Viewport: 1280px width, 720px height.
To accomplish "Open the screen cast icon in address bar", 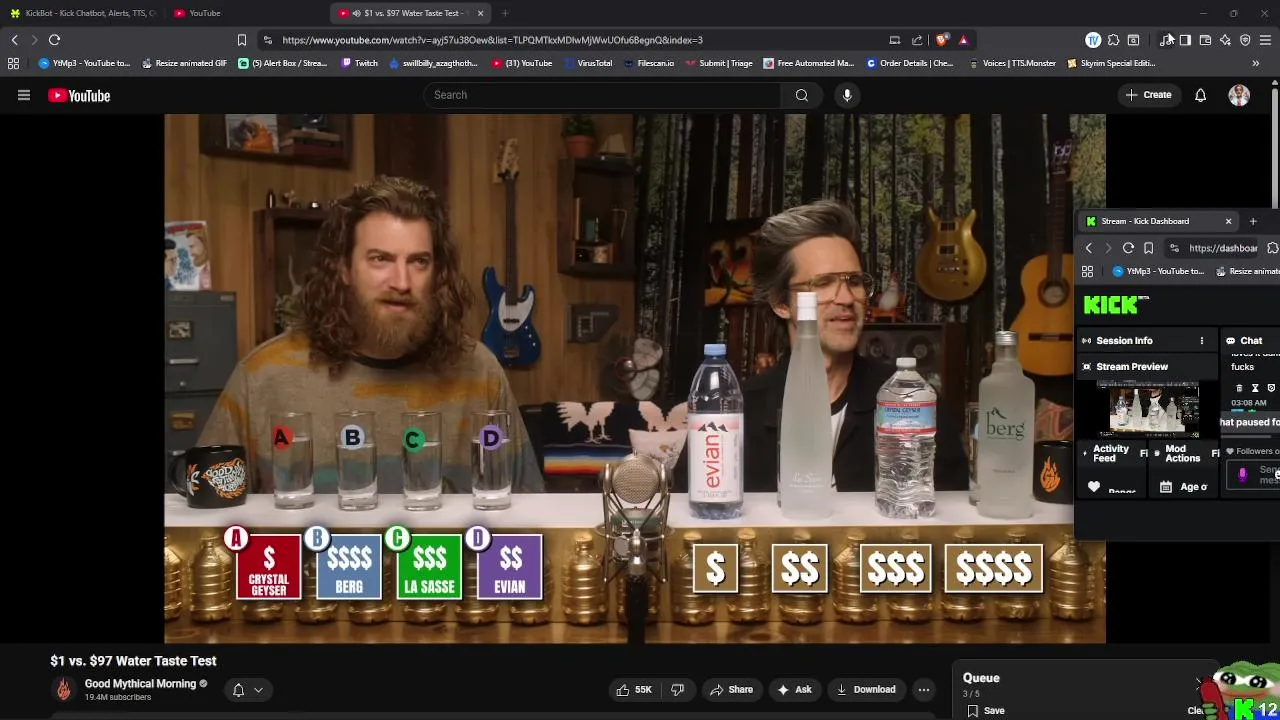I will 895,40.
